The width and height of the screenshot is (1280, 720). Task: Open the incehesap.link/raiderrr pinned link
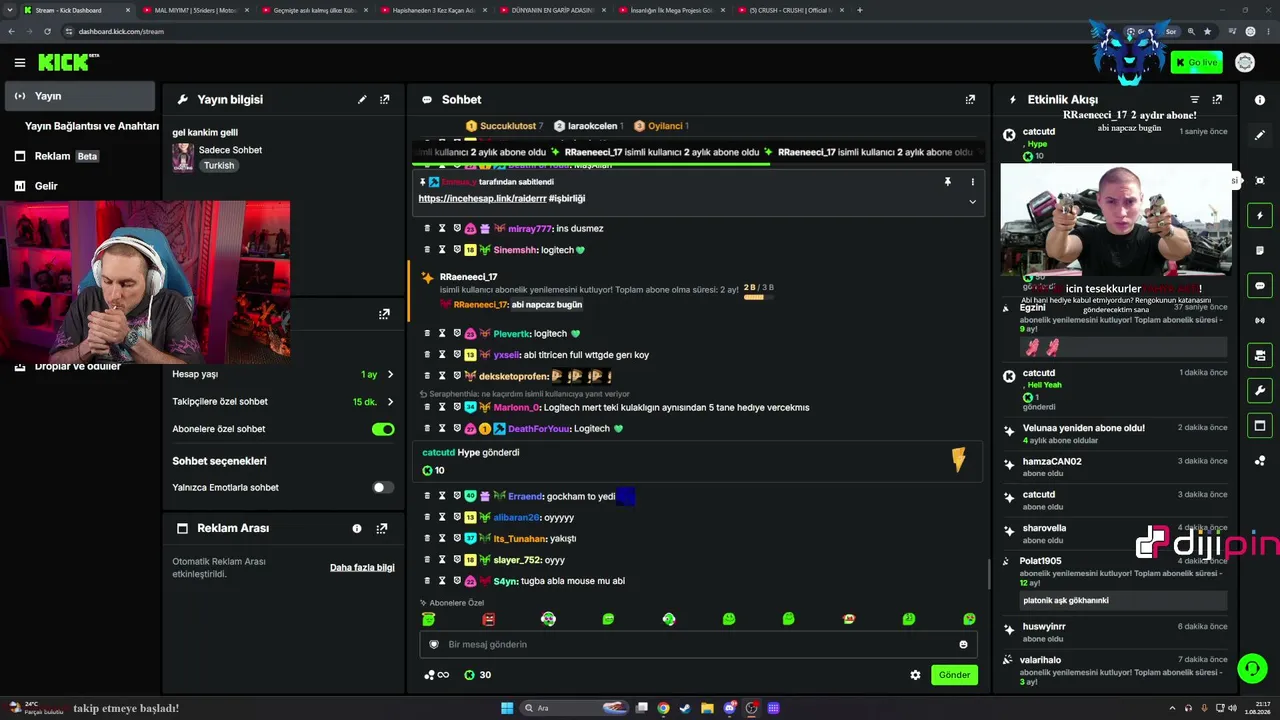click(481, 199)
